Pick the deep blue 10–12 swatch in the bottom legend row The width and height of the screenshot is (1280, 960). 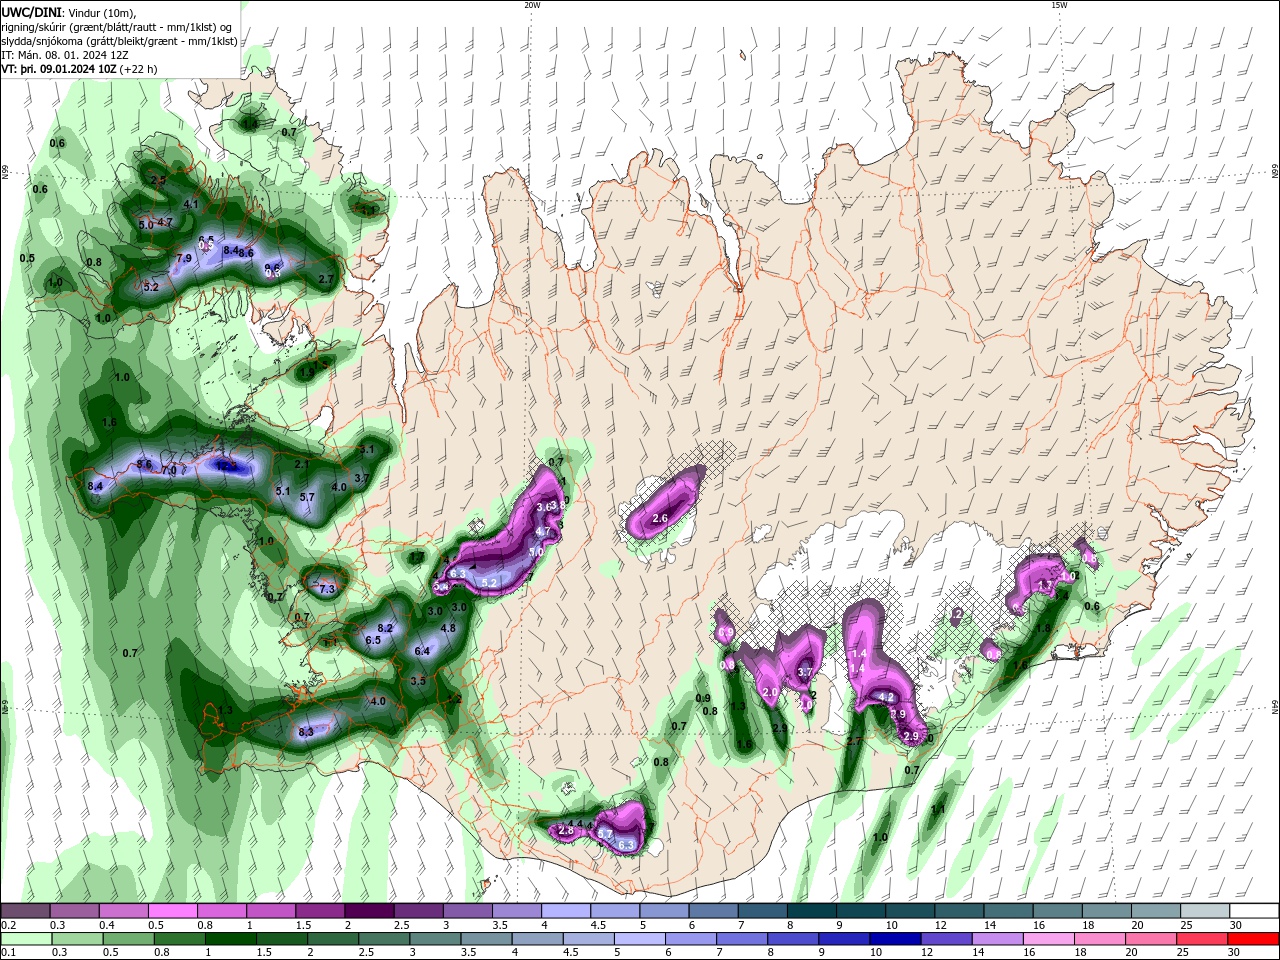click(893, 939)
